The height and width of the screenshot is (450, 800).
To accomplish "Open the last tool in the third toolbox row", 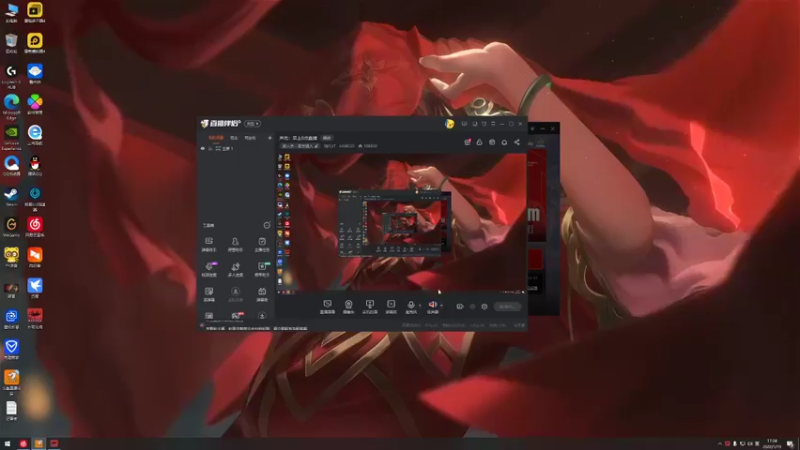I will point(262,294).
